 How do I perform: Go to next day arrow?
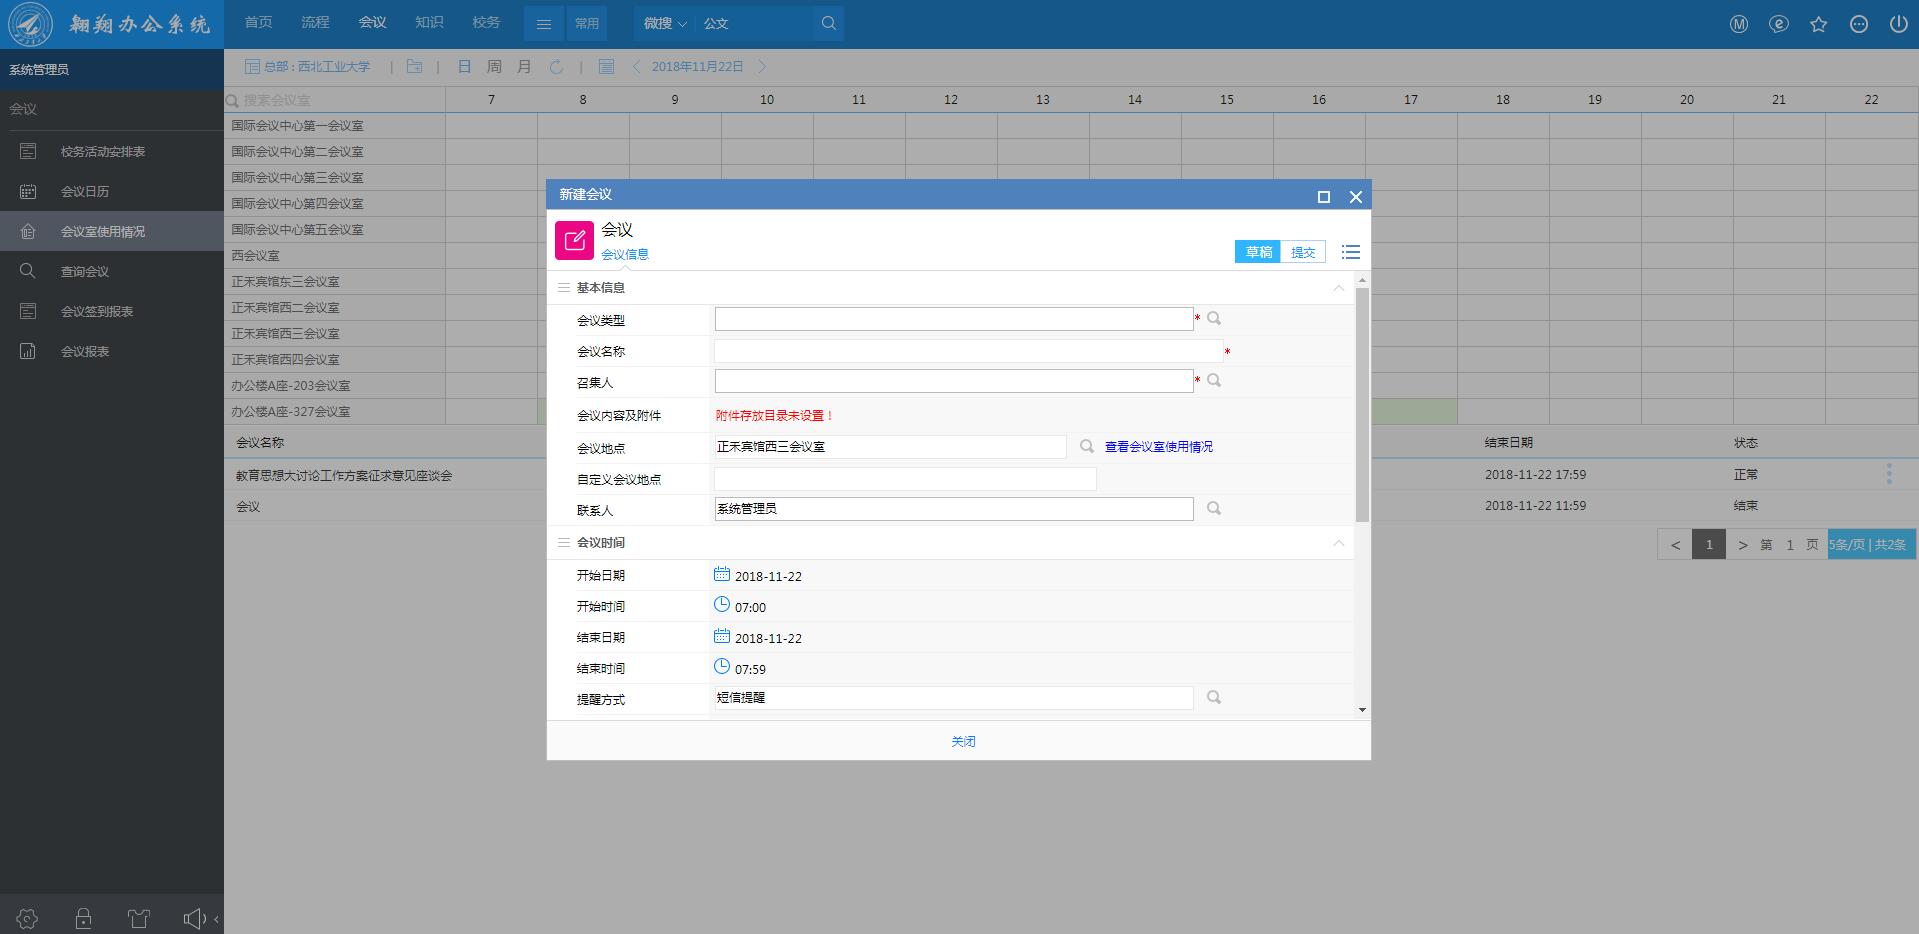point(762,67)
